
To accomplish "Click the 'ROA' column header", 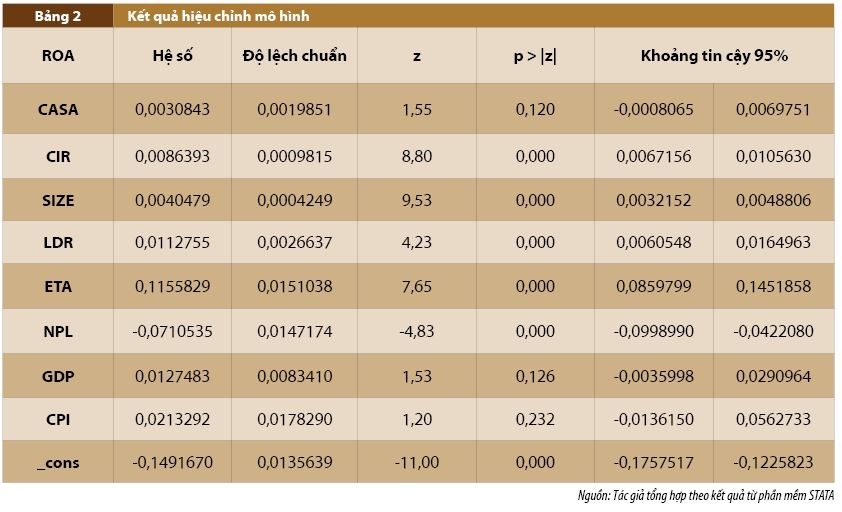I will tap(57, 55).
